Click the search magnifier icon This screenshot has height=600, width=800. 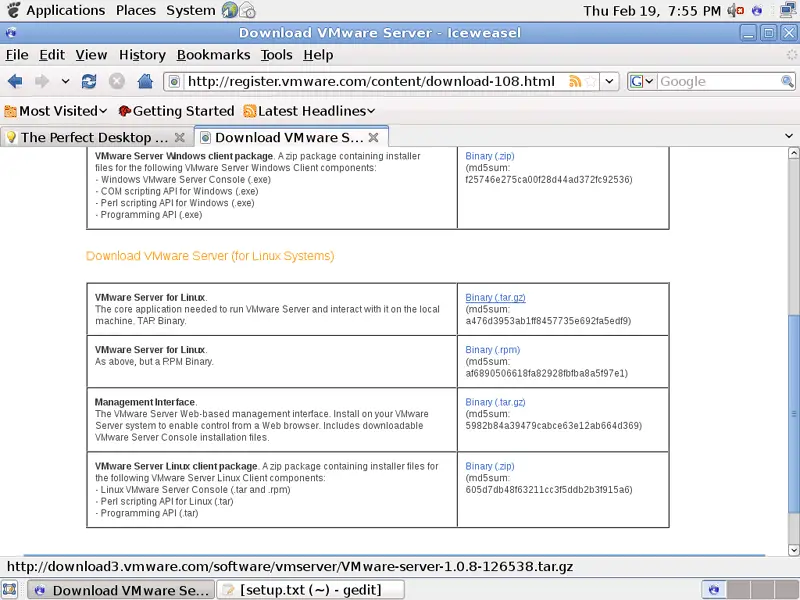click(x=787, y=82)
